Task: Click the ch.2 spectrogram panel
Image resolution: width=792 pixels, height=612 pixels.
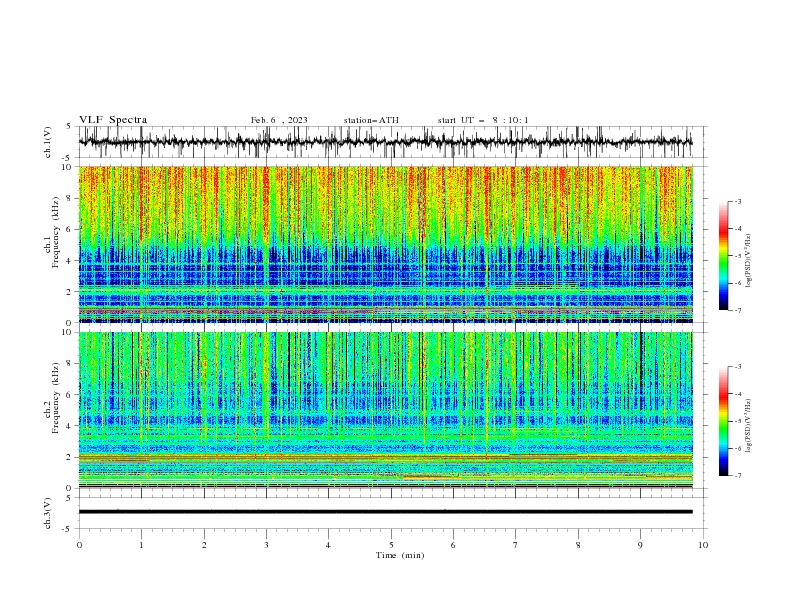Action: (385, 410)
